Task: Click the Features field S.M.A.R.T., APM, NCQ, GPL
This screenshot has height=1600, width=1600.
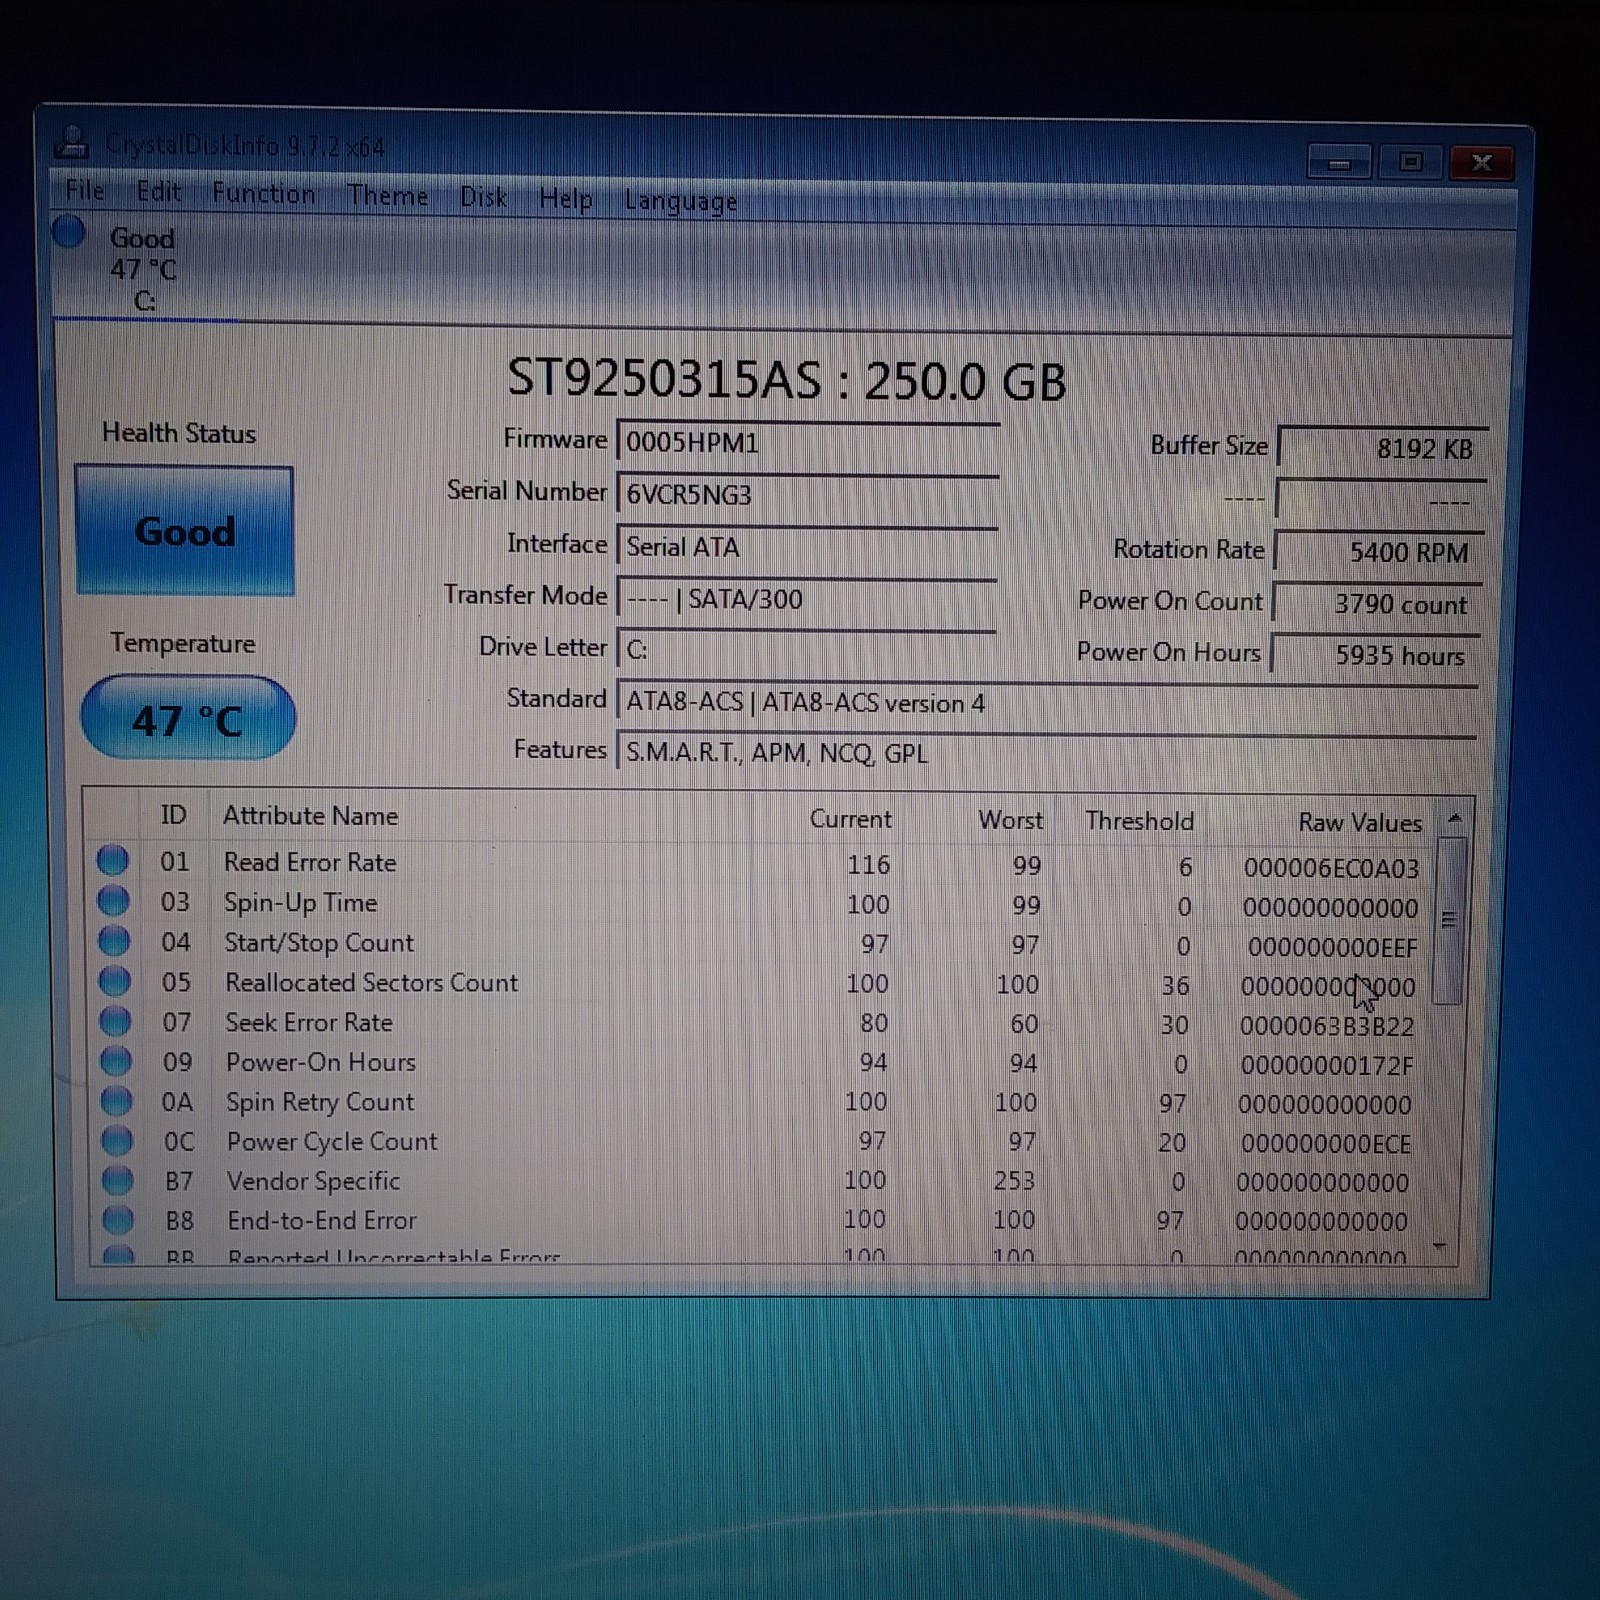Action: (x=1046, y=753)
